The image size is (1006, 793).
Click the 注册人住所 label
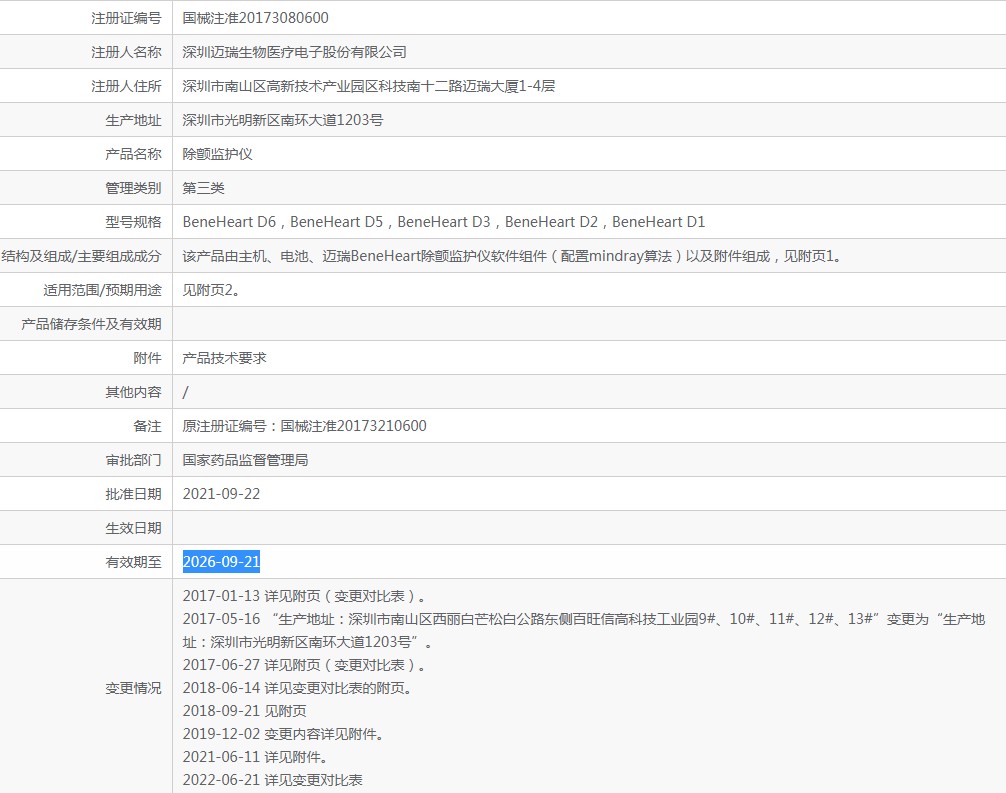(x=126, y=86)
